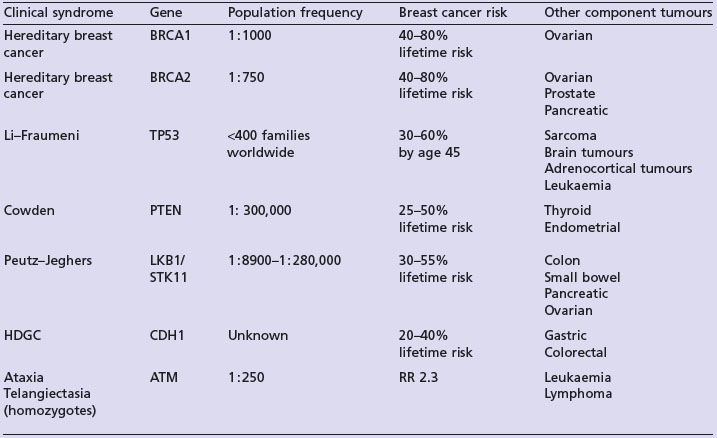Select the 1:8900–1:280,000 frequency cell

coord(285,260)
